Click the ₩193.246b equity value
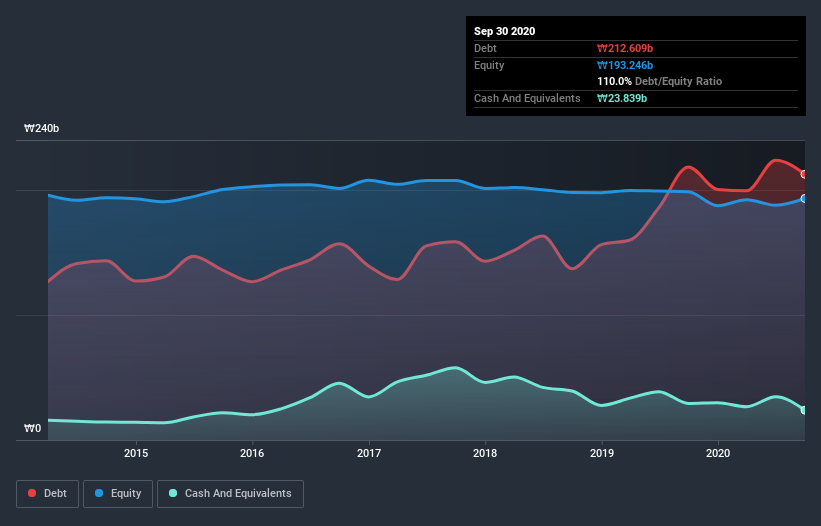The image size is (821, 526). (x=625, y=65)
